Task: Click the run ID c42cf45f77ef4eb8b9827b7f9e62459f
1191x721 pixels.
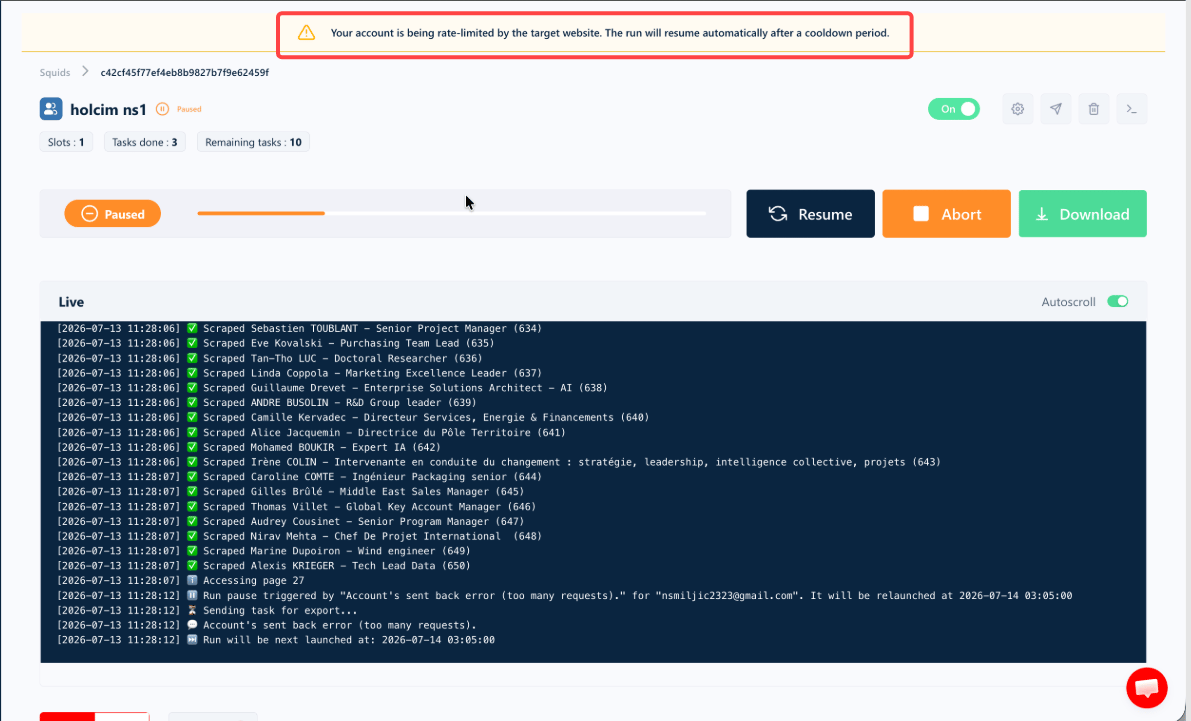Action: (185, 72)
